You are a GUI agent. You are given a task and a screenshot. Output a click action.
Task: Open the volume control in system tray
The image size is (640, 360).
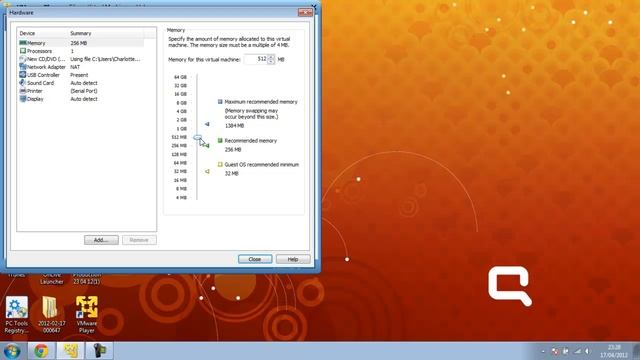pos(588,351)
